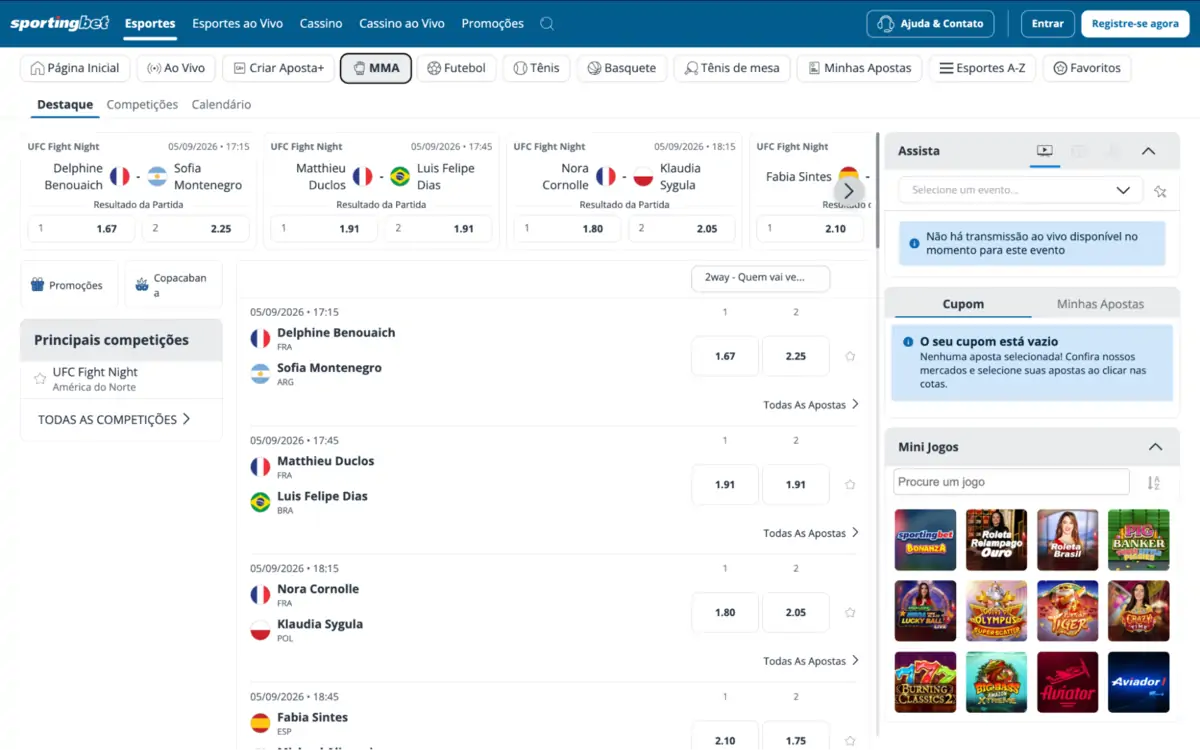Open Promoções in the top menu
Viewport: 1200px width, 750px height.
click(x=493, y=23)
